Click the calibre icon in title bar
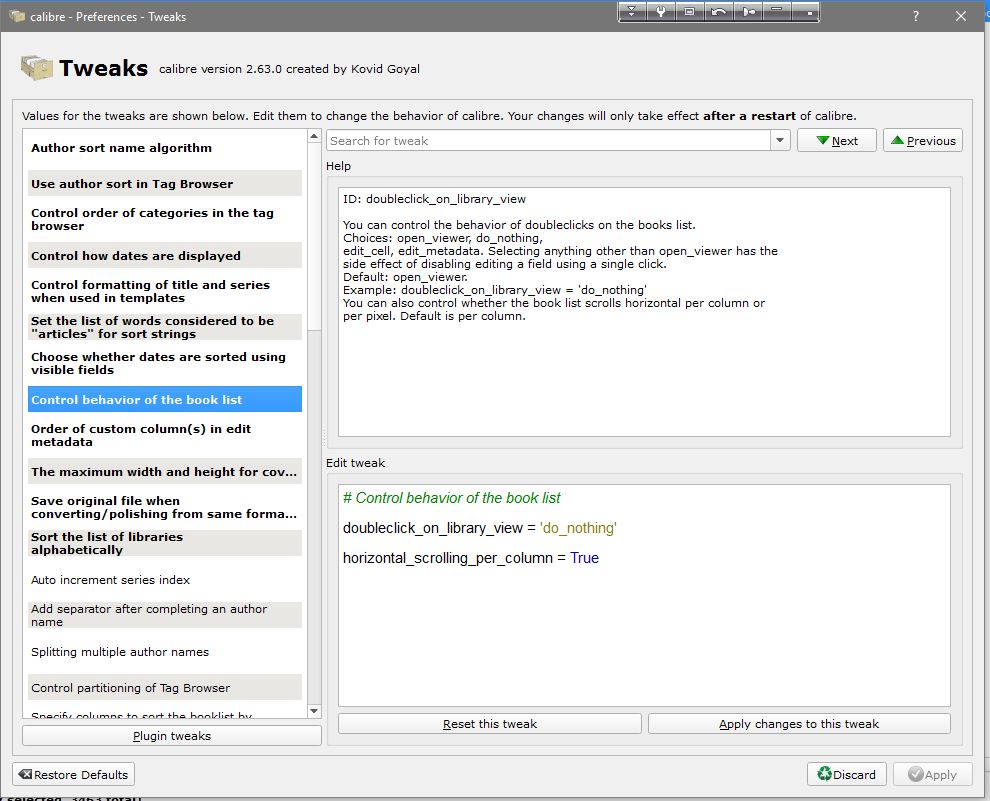 coord(17,17)
